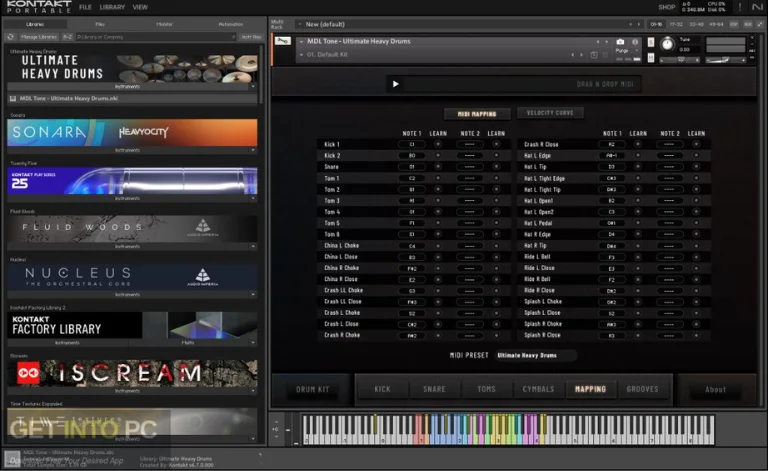This screenshot has width=768, height=471.
Task: Toggle the AUX rack view button
Action: [747, 24]
